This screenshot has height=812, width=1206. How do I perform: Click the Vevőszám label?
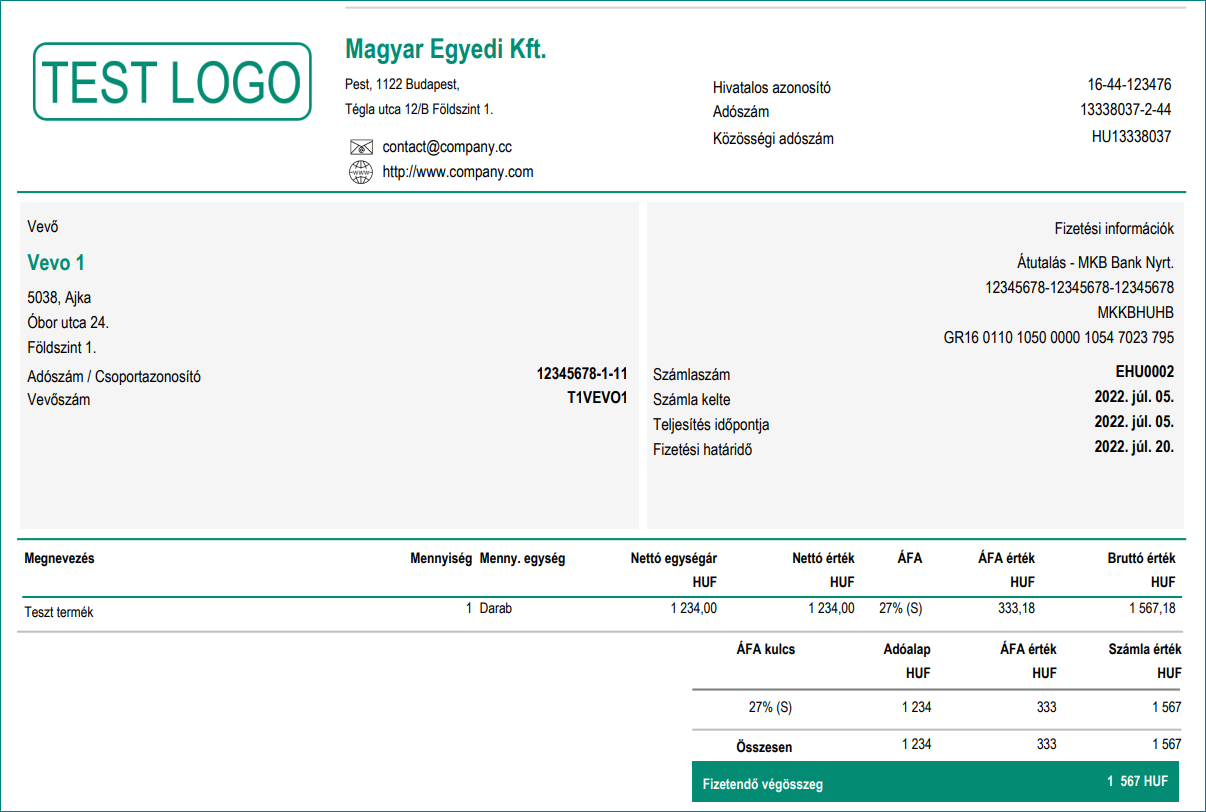coord(59,400)
